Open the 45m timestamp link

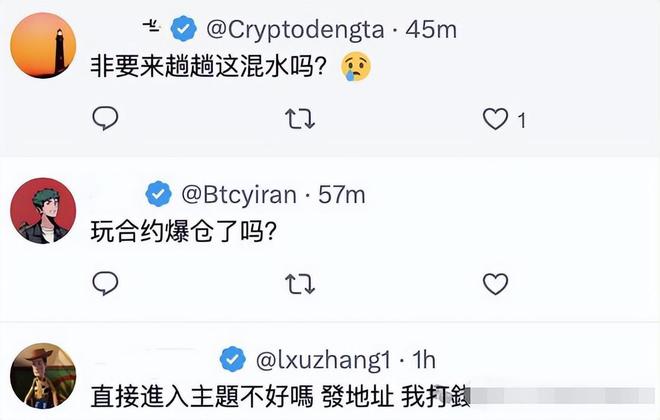[430, 29]
